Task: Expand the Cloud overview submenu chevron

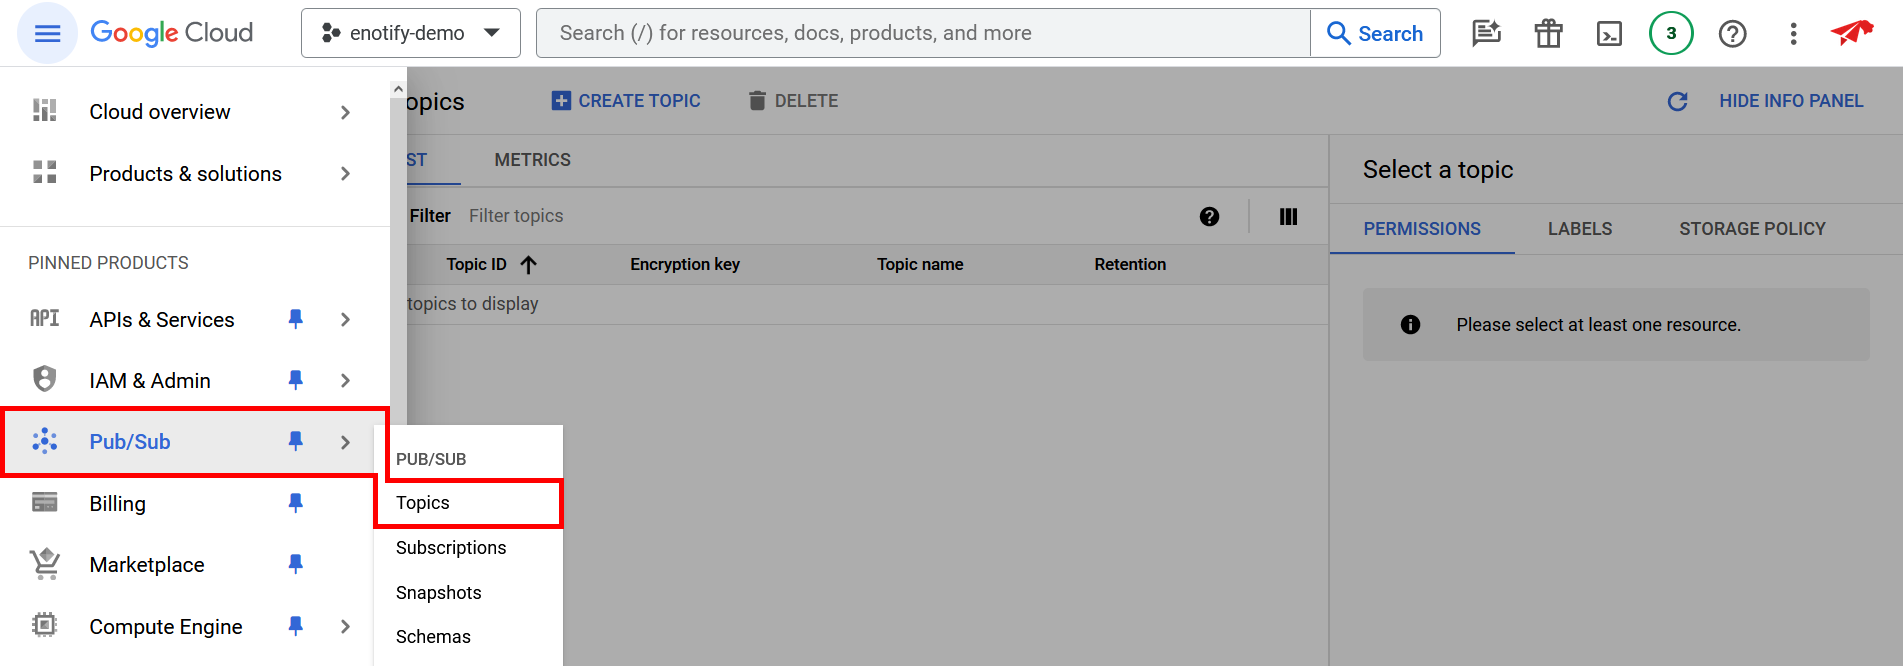Action: click(x=345, y=112)
